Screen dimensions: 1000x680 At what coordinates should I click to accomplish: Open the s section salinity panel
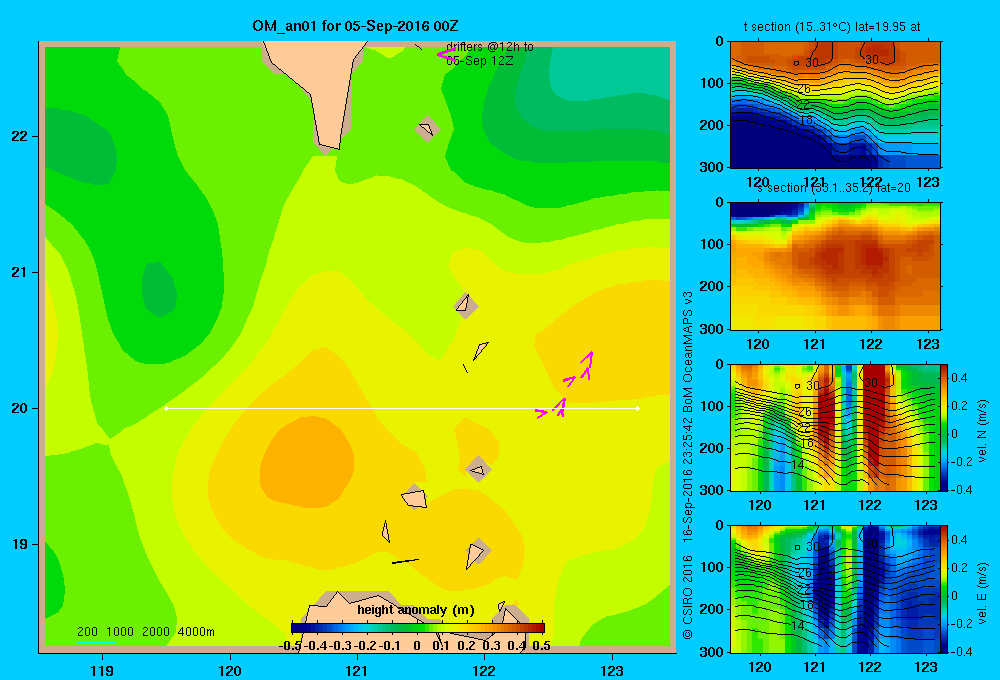tap(835, 266)
